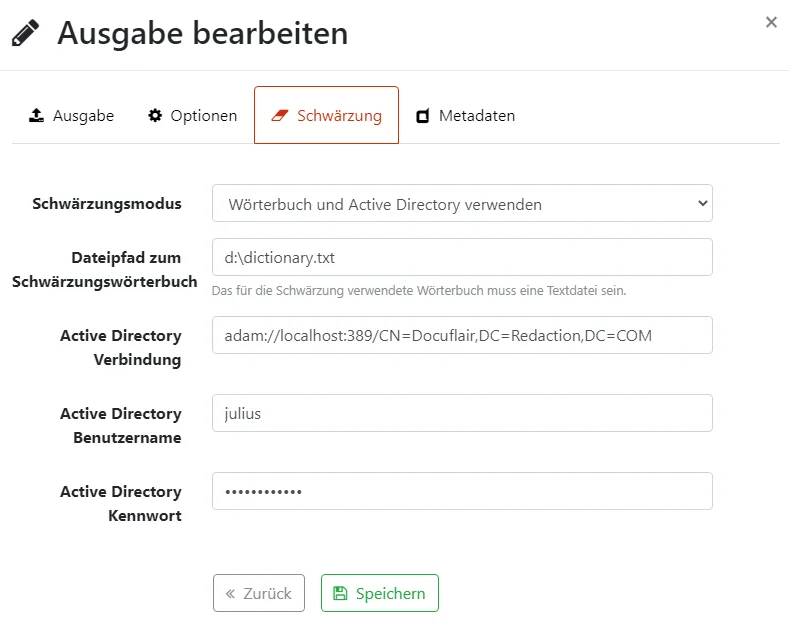Switch to the Ausgabe tab

click(x=83, y=115)
